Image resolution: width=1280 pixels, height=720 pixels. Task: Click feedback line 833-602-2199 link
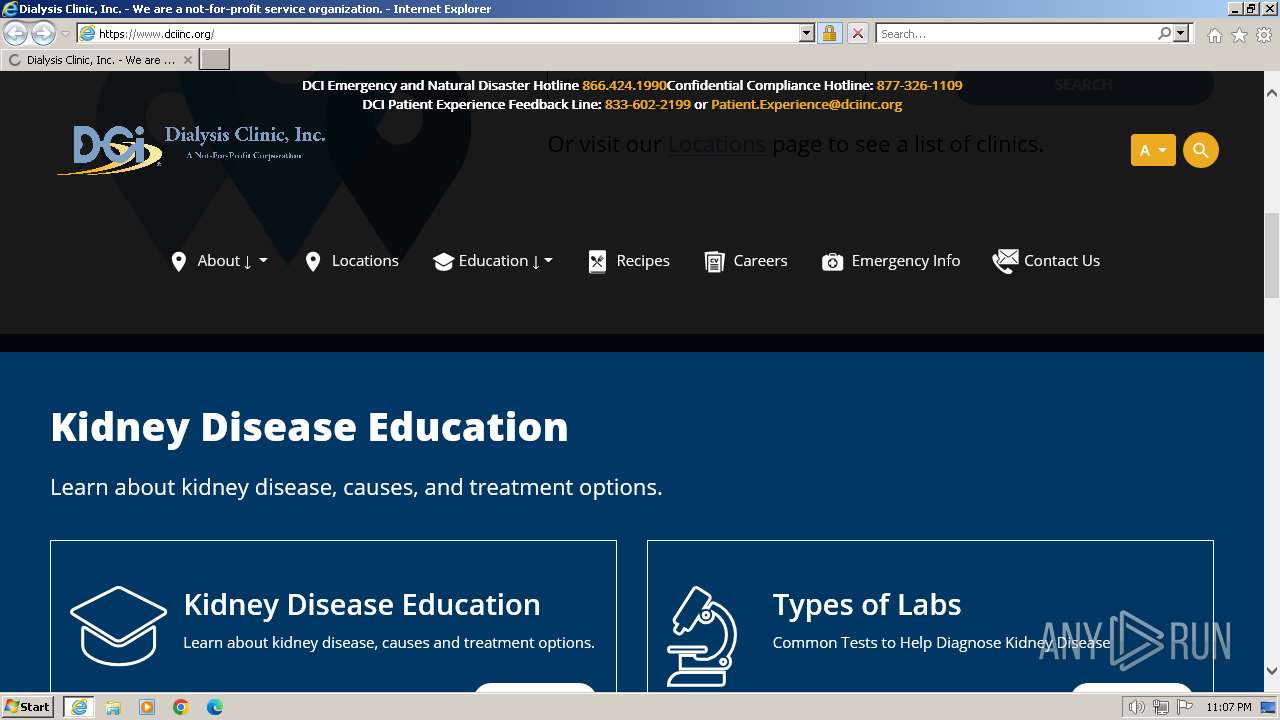[x=647, y=104]
